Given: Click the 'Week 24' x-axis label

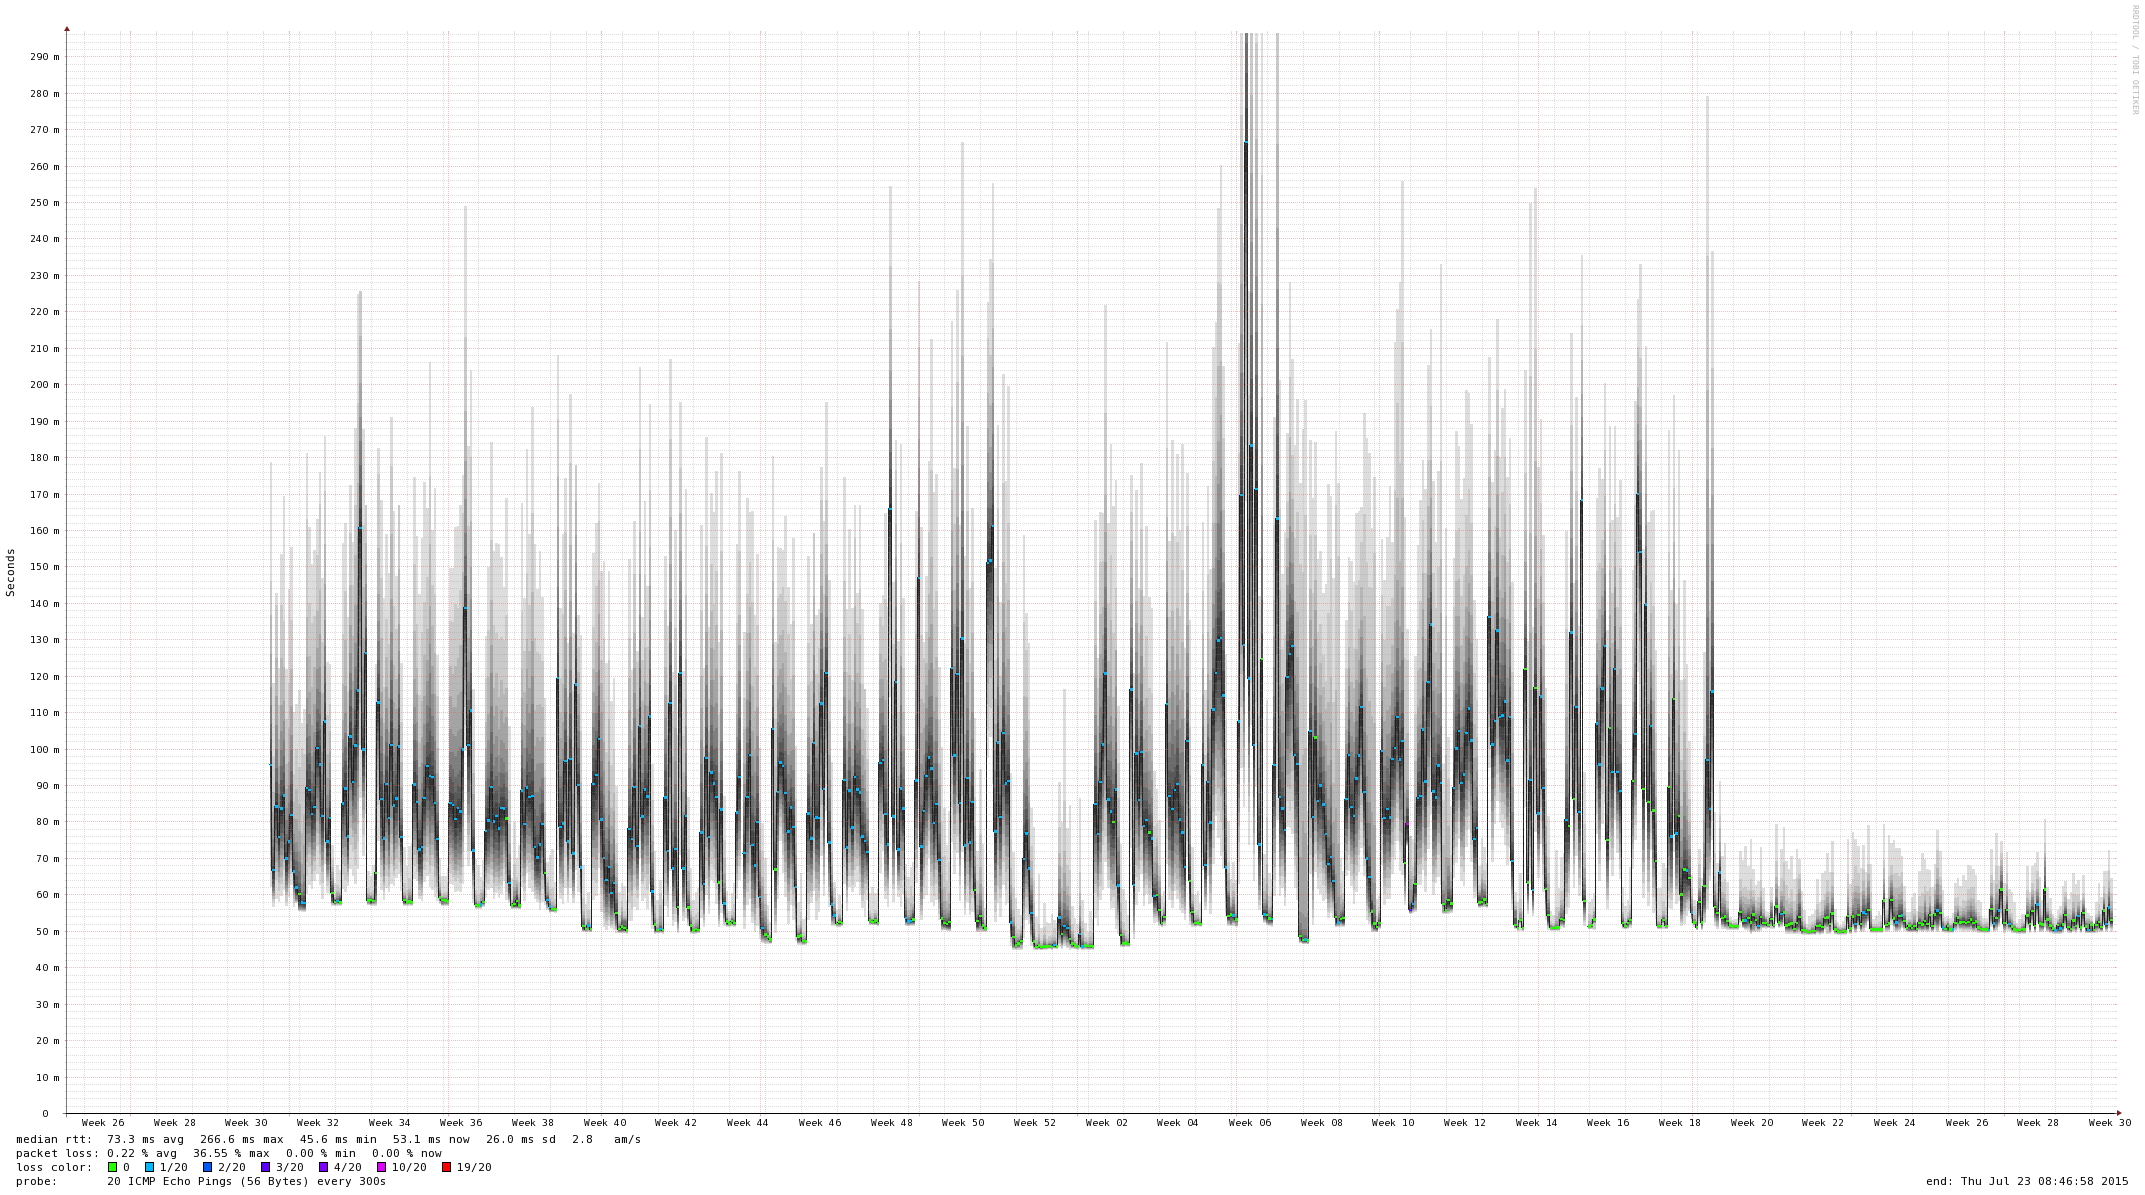Looking at the screenshot, I should [1895, 1123].
